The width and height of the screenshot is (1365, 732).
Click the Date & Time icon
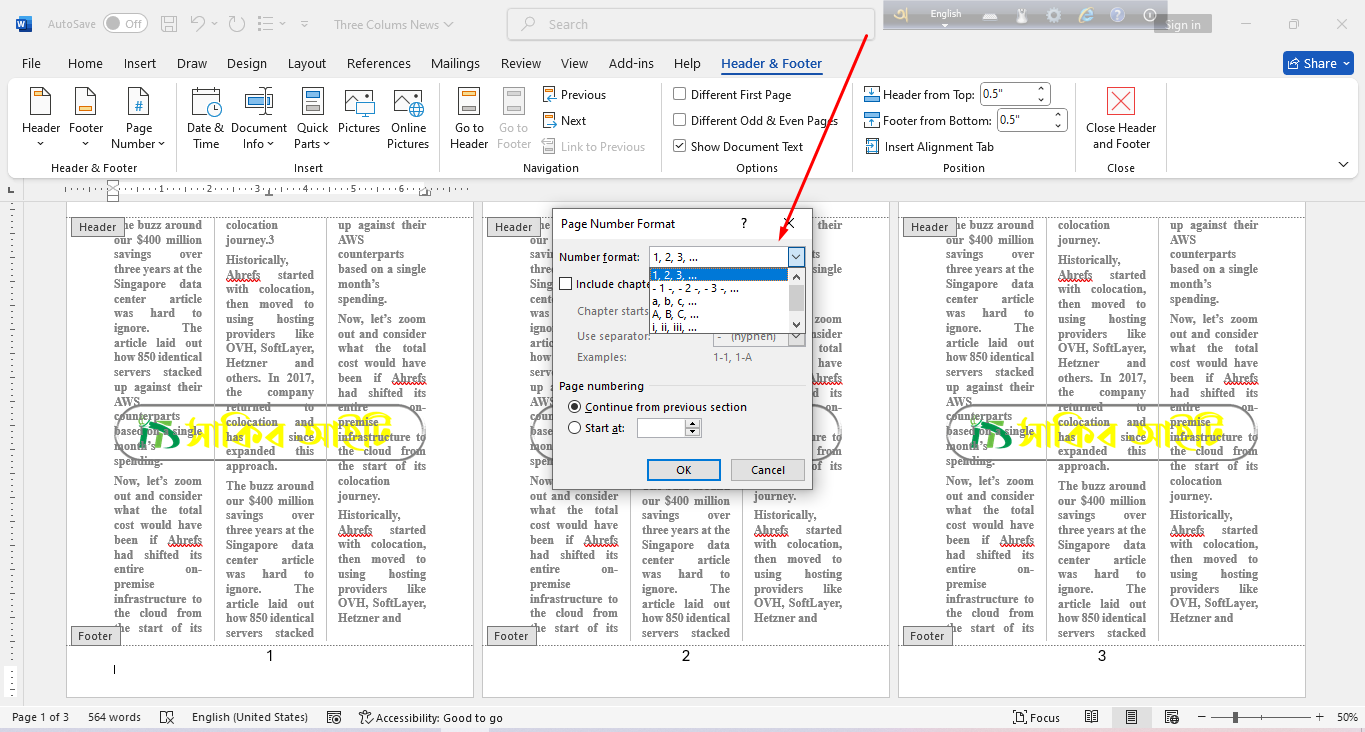[205, 104]
